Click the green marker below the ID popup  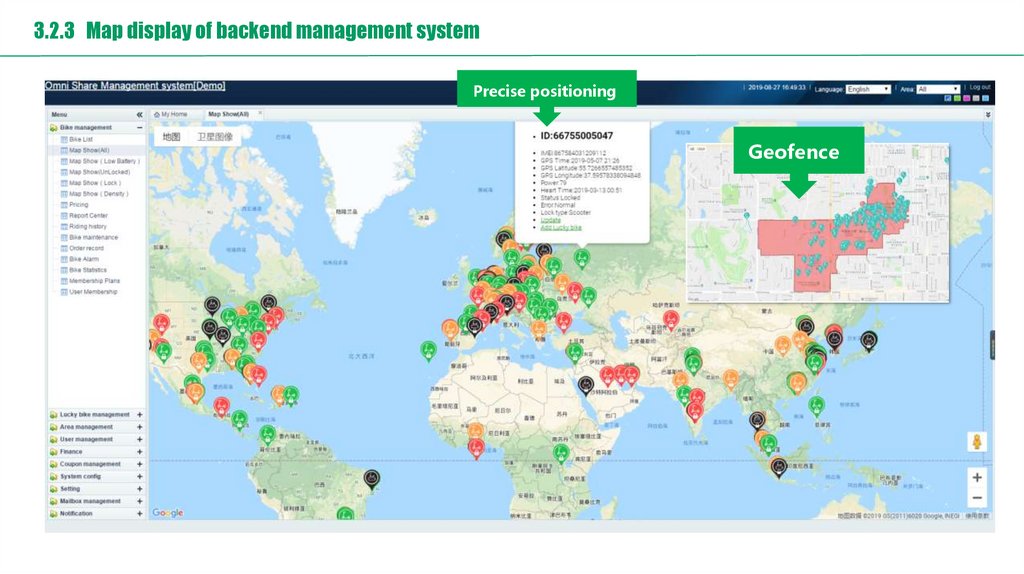point(581,259)
